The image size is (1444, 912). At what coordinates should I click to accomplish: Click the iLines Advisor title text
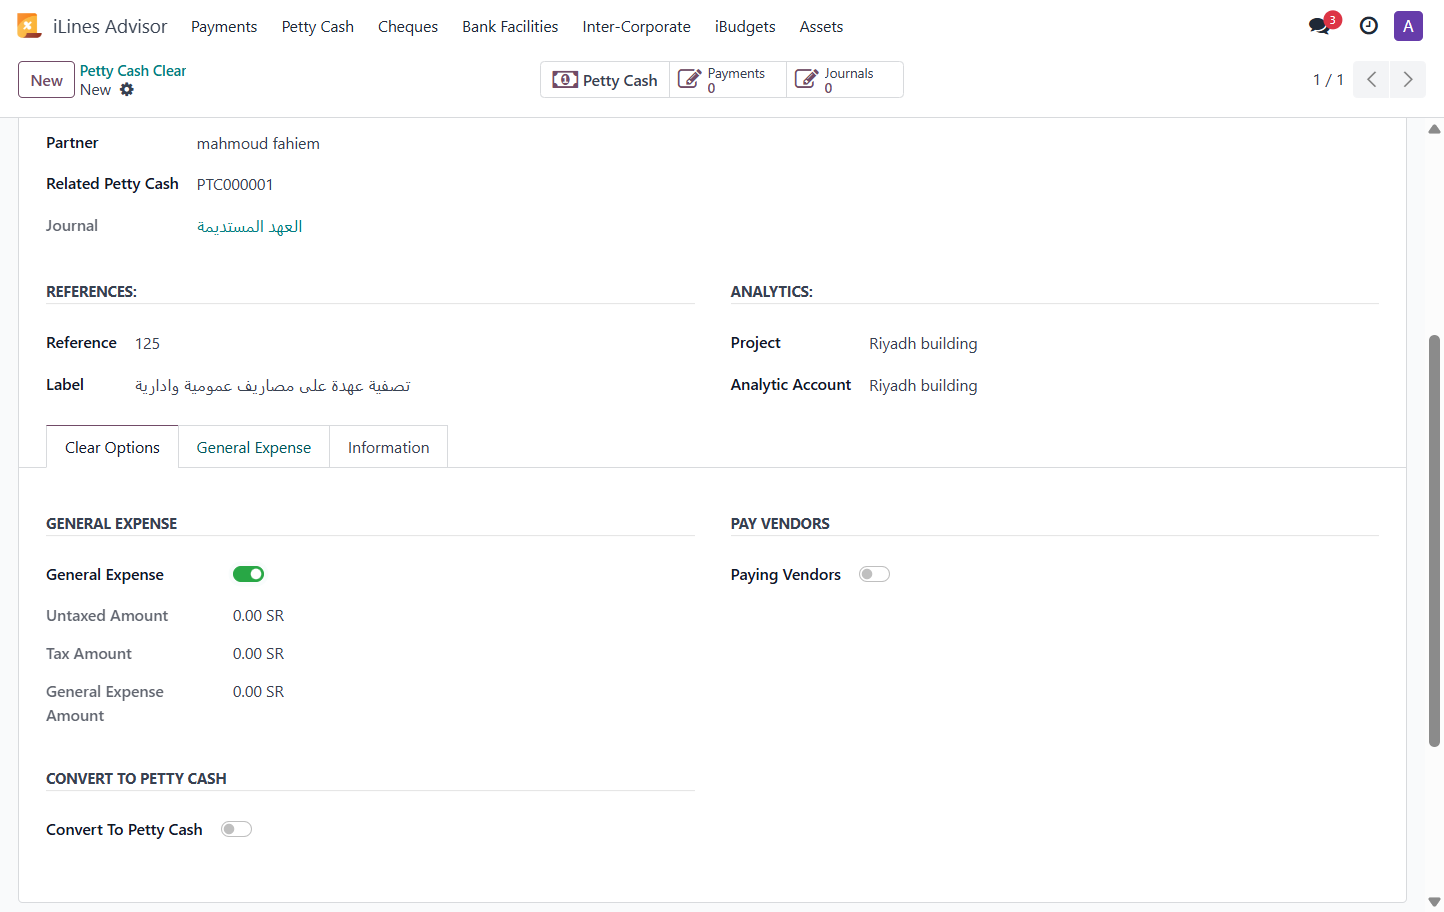110,27
